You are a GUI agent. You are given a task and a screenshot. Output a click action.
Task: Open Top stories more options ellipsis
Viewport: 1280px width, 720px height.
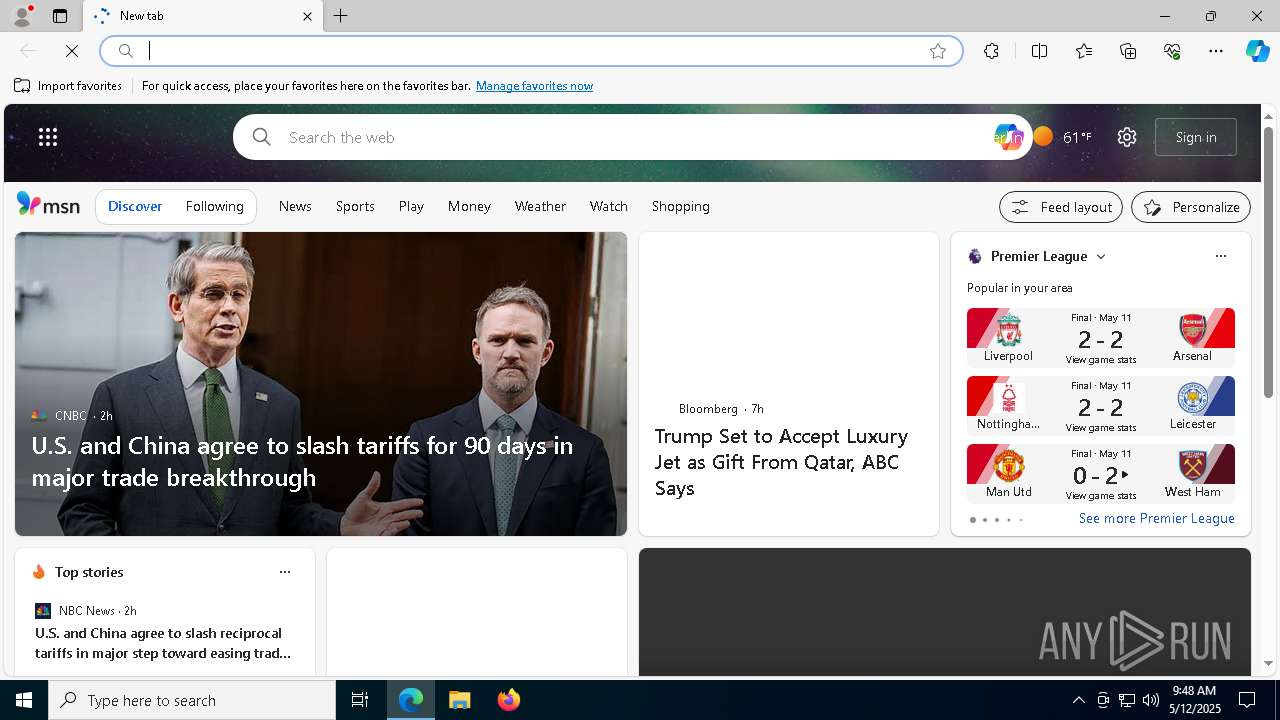click(x=285, y=572)
